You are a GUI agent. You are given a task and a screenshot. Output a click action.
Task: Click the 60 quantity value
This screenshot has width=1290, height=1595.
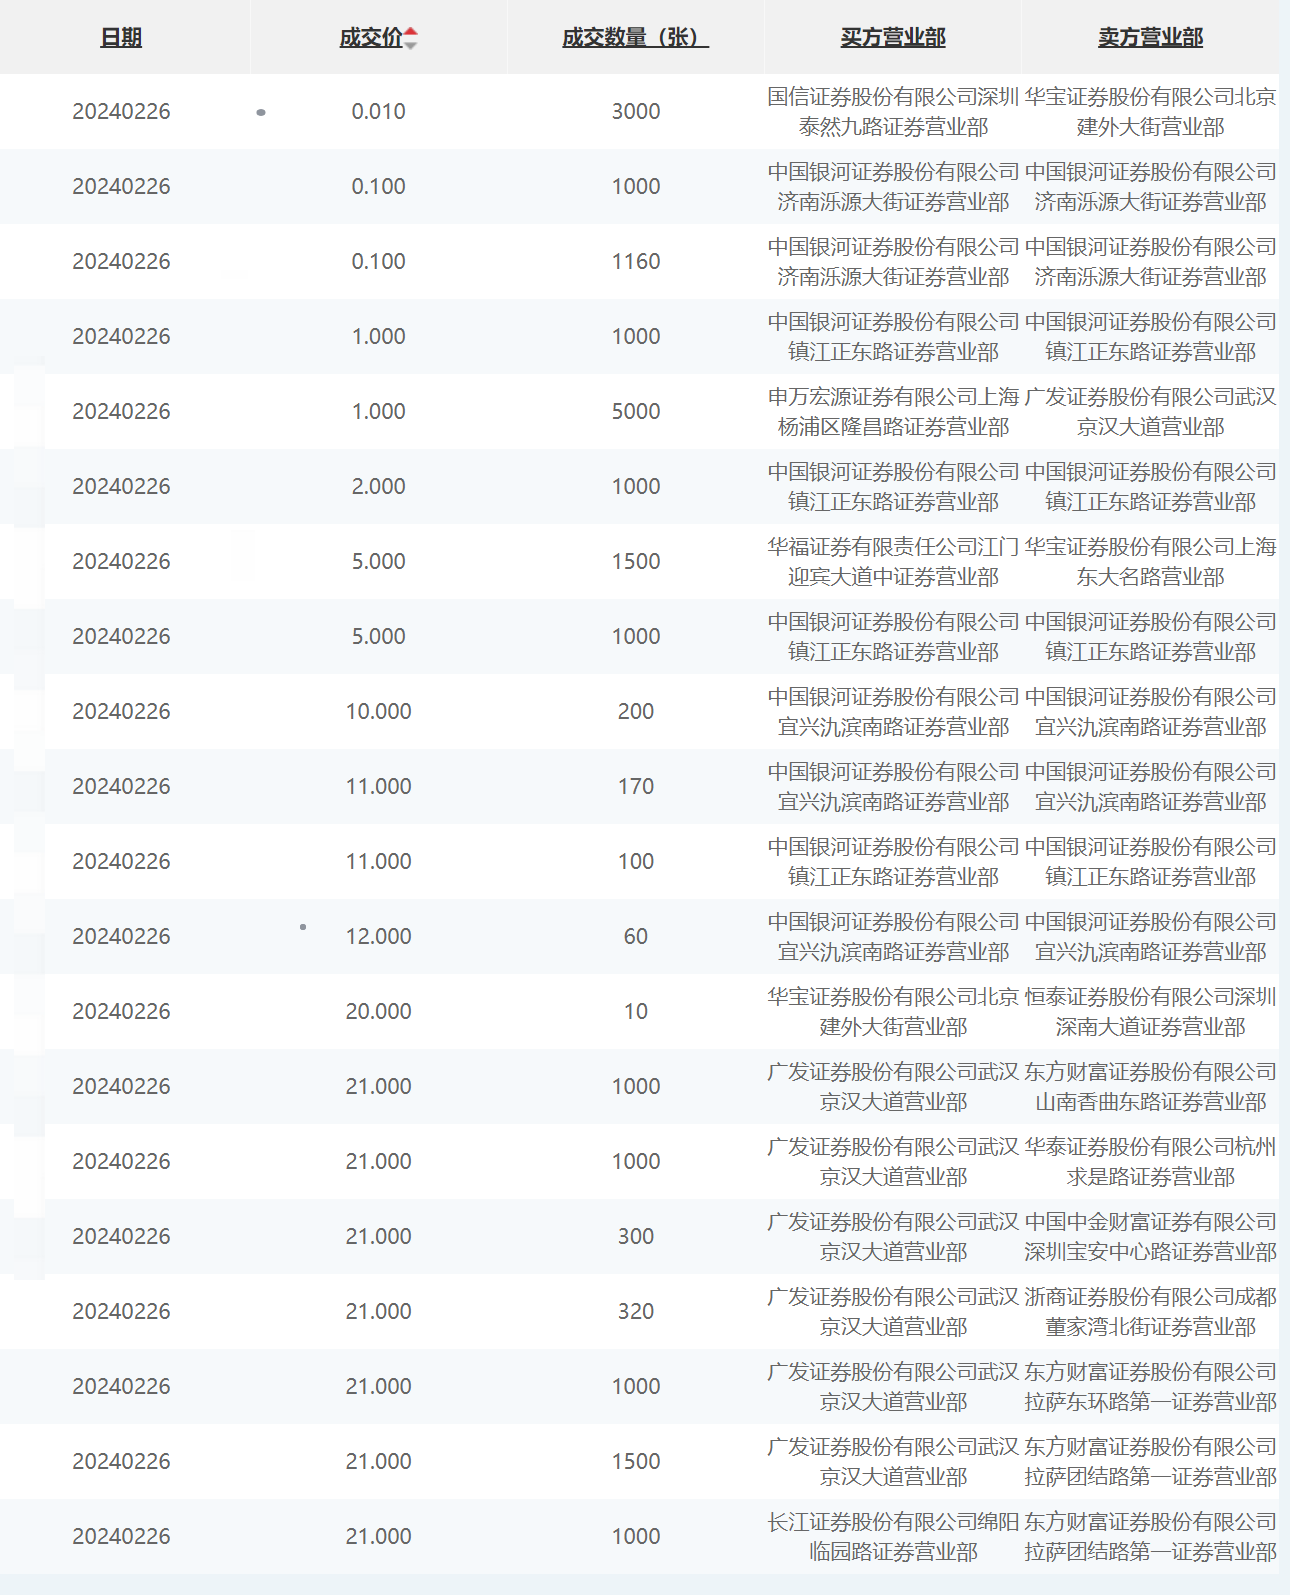pos(636,936)
